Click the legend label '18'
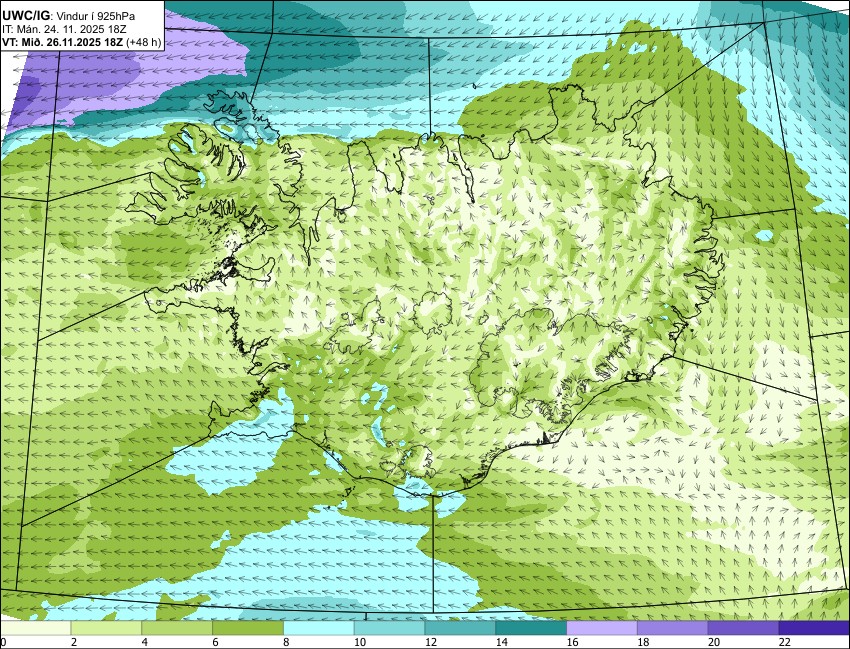Viewport: 850px width, 649px height. [643, 642]
